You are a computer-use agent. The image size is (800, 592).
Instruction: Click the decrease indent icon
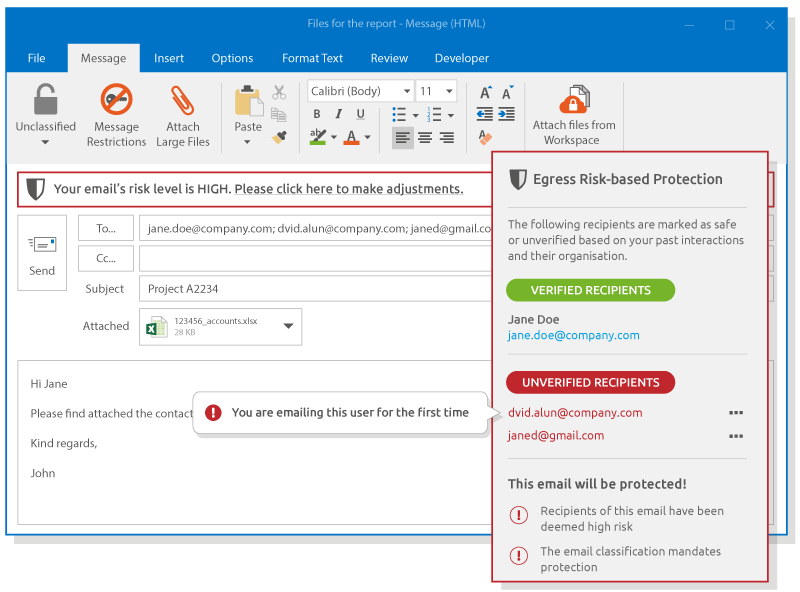pos(485,114)
